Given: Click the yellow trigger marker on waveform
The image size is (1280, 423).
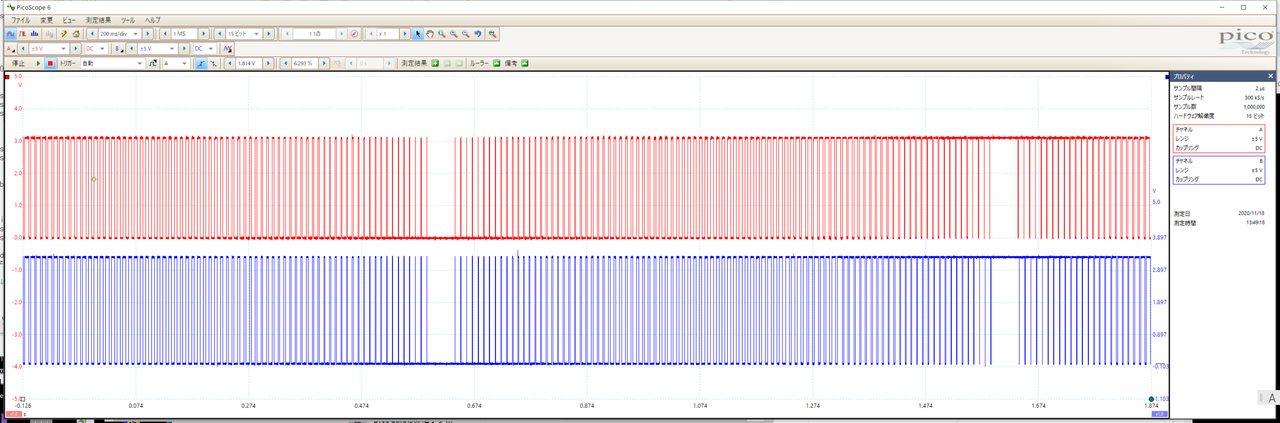Looking at the screenshot, I should click(x=94, y=179).
